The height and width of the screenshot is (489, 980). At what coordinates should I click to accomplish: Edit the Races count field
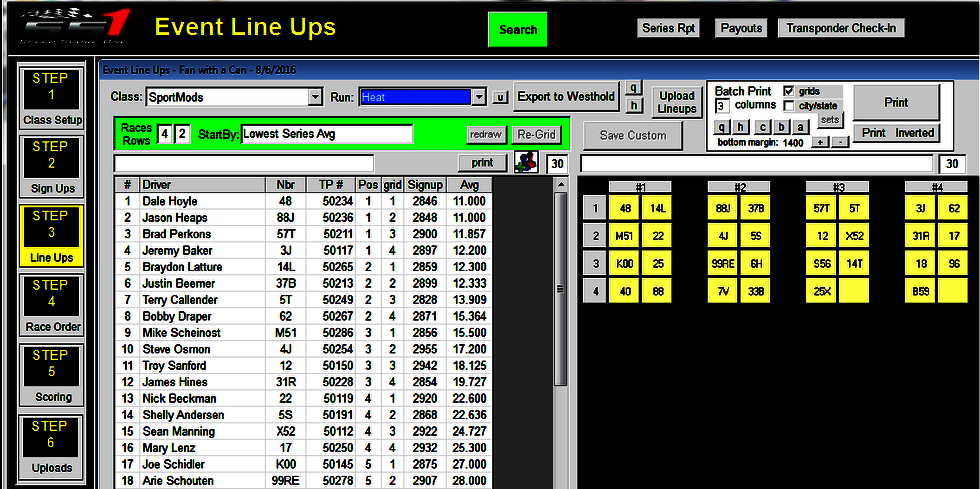tap(164, 134)
